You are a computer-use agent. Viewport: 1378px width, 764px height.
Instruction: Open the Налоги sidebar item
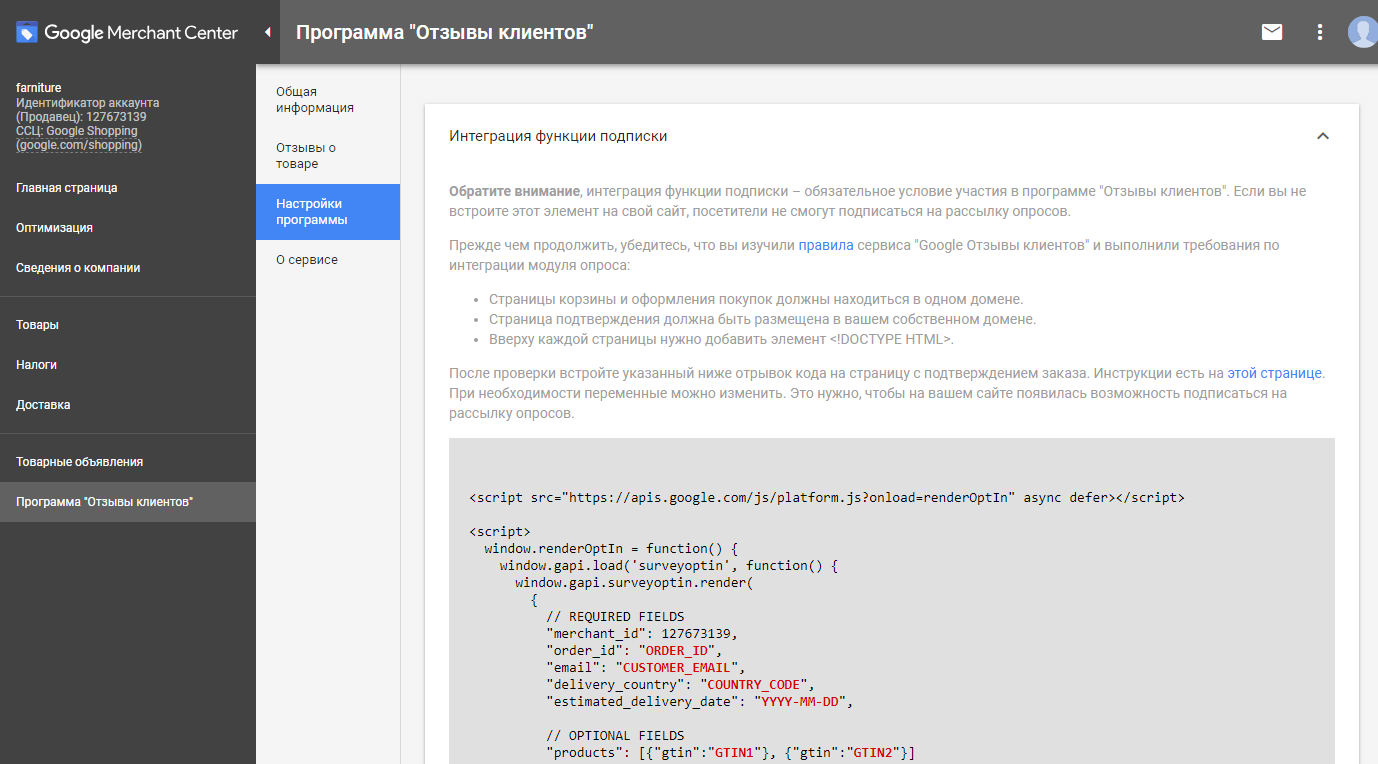tap(36, 365)
